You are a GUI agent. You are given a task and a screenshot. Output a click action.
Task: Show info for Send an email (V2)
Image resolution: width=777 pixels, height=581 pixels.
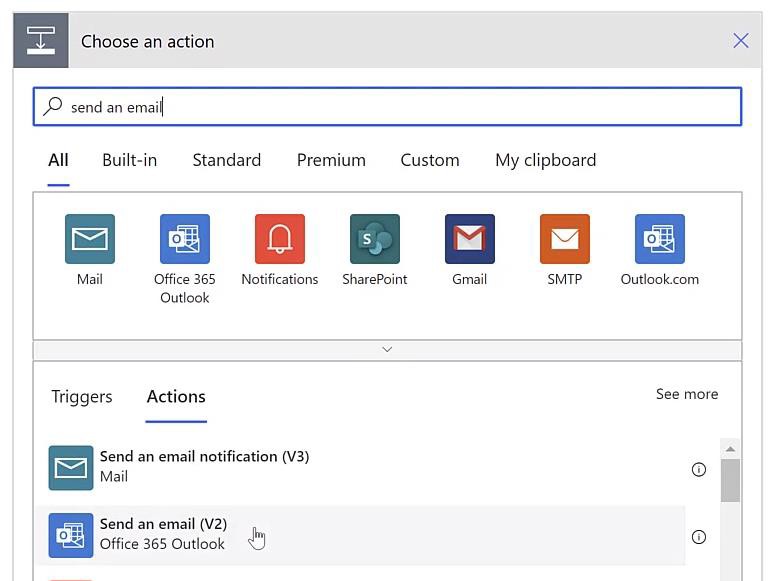point(699,537)
